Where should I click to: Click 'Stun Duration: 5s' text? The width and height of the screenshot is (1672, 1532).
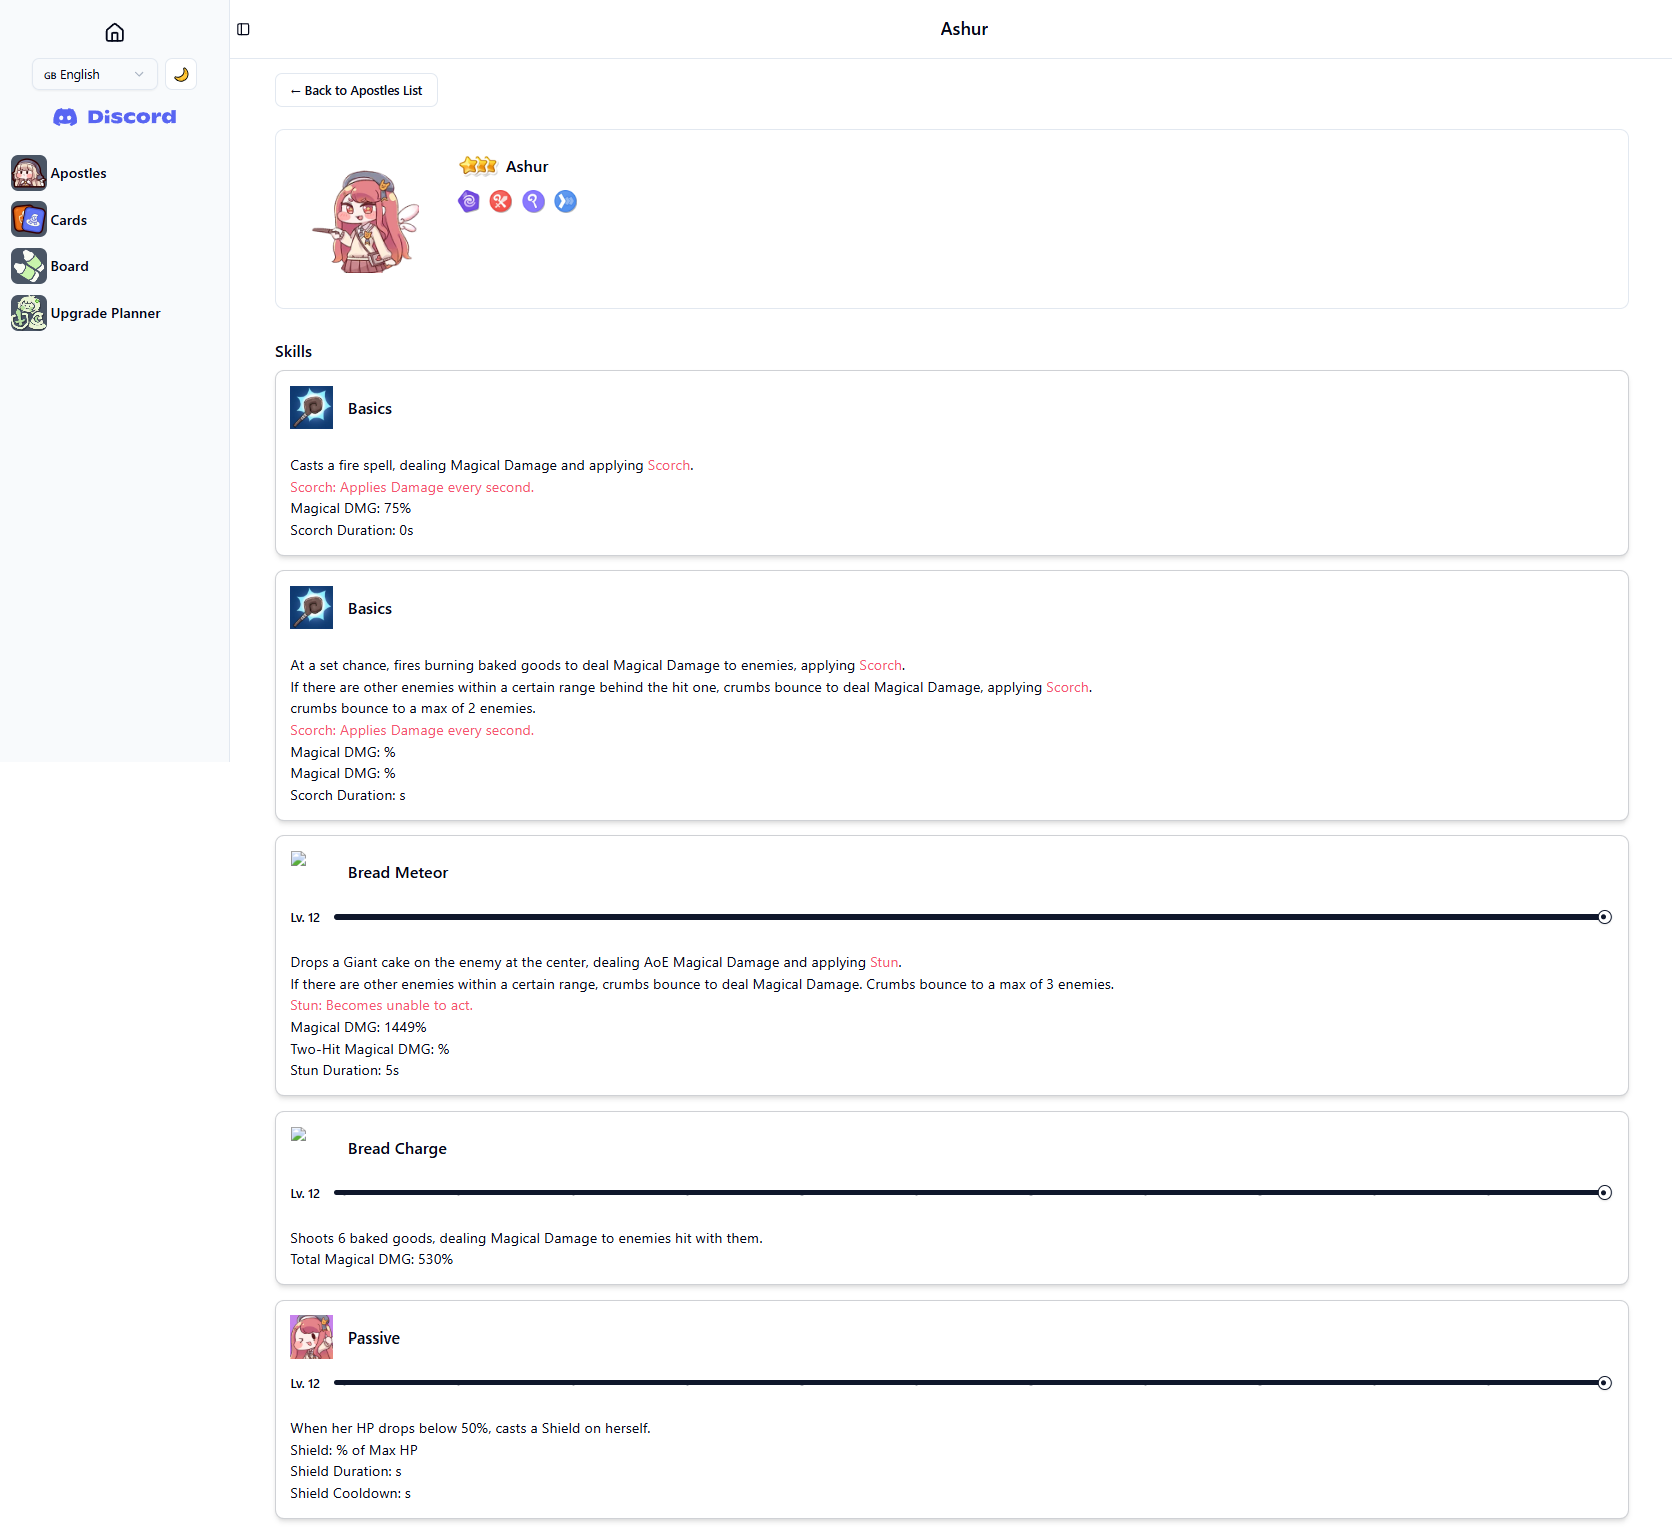[345, 1071]
